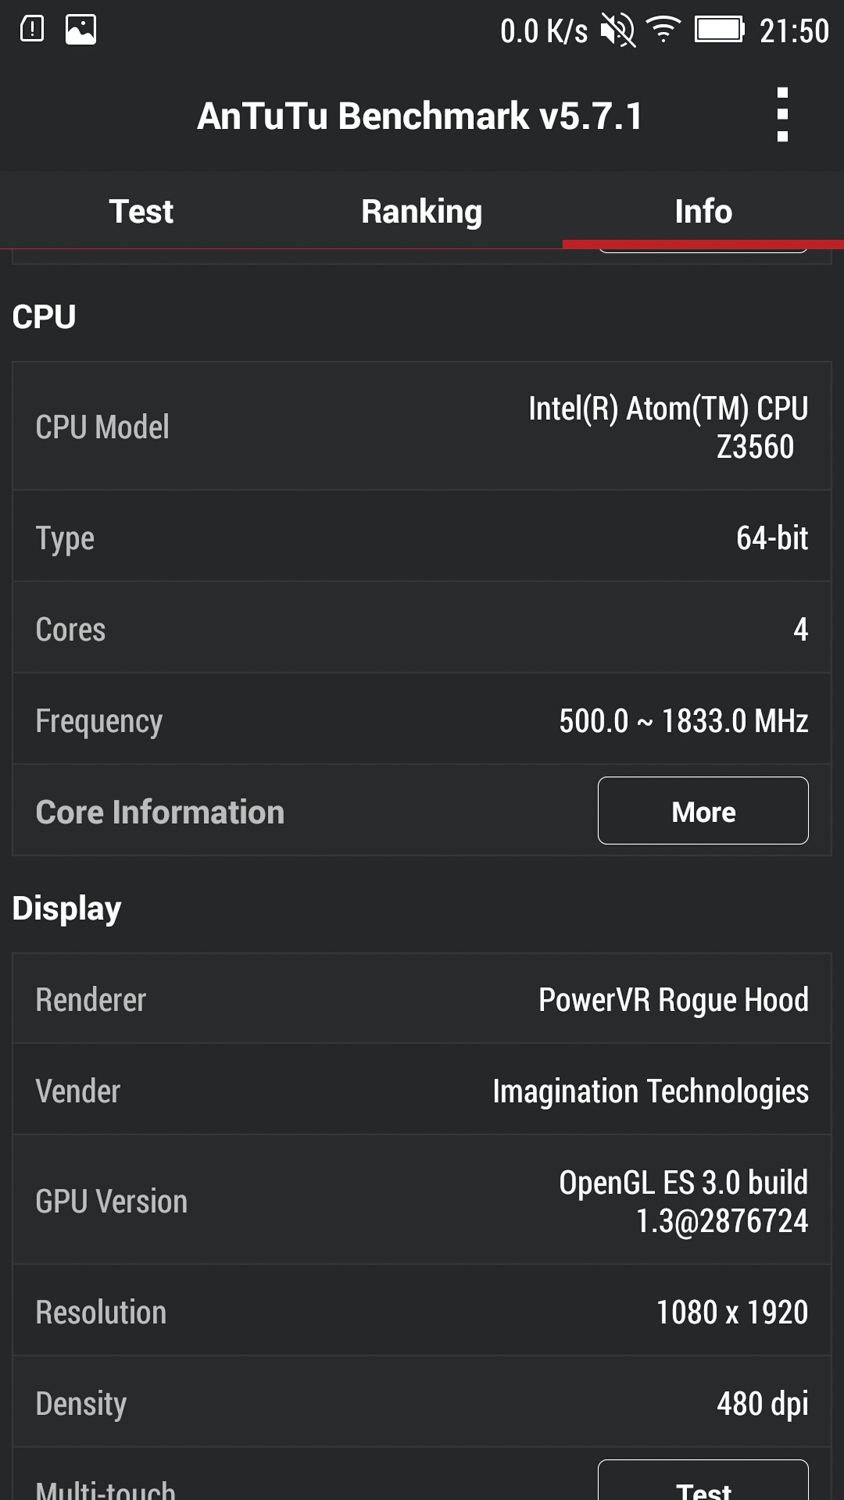The image size is (844, 1500).
Task: Tap the AnTuTu Benchmark v5.7.1 title
Action: (420, 116)
